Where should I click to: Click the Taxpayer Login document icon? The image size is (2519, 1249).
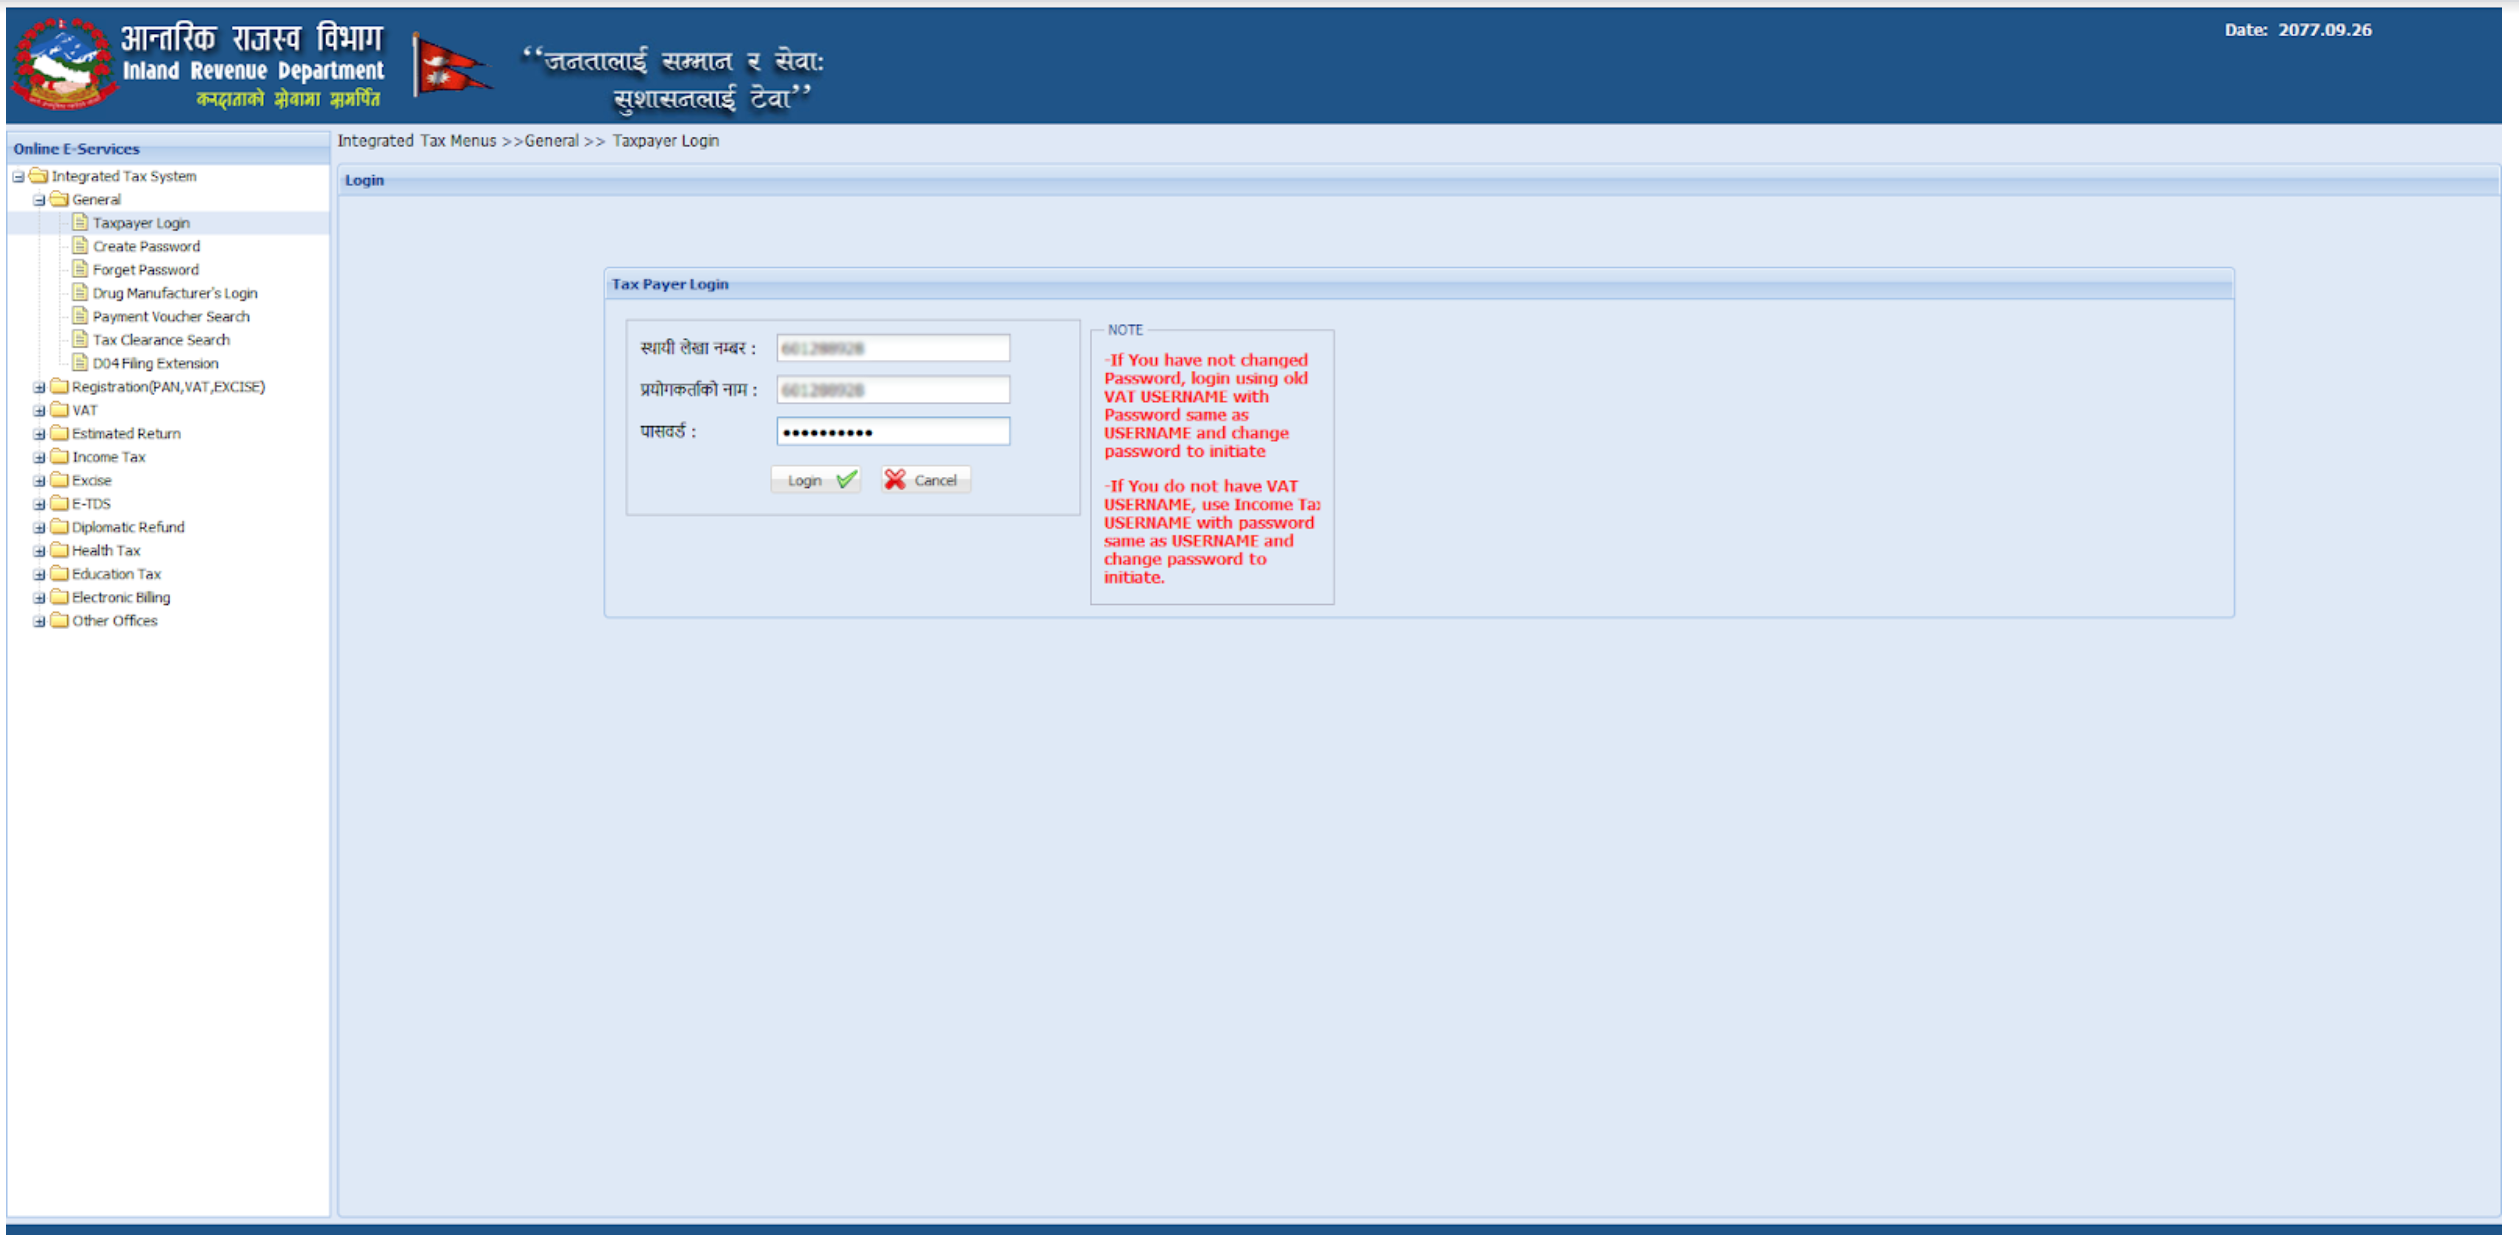click(x=81, y=223)
